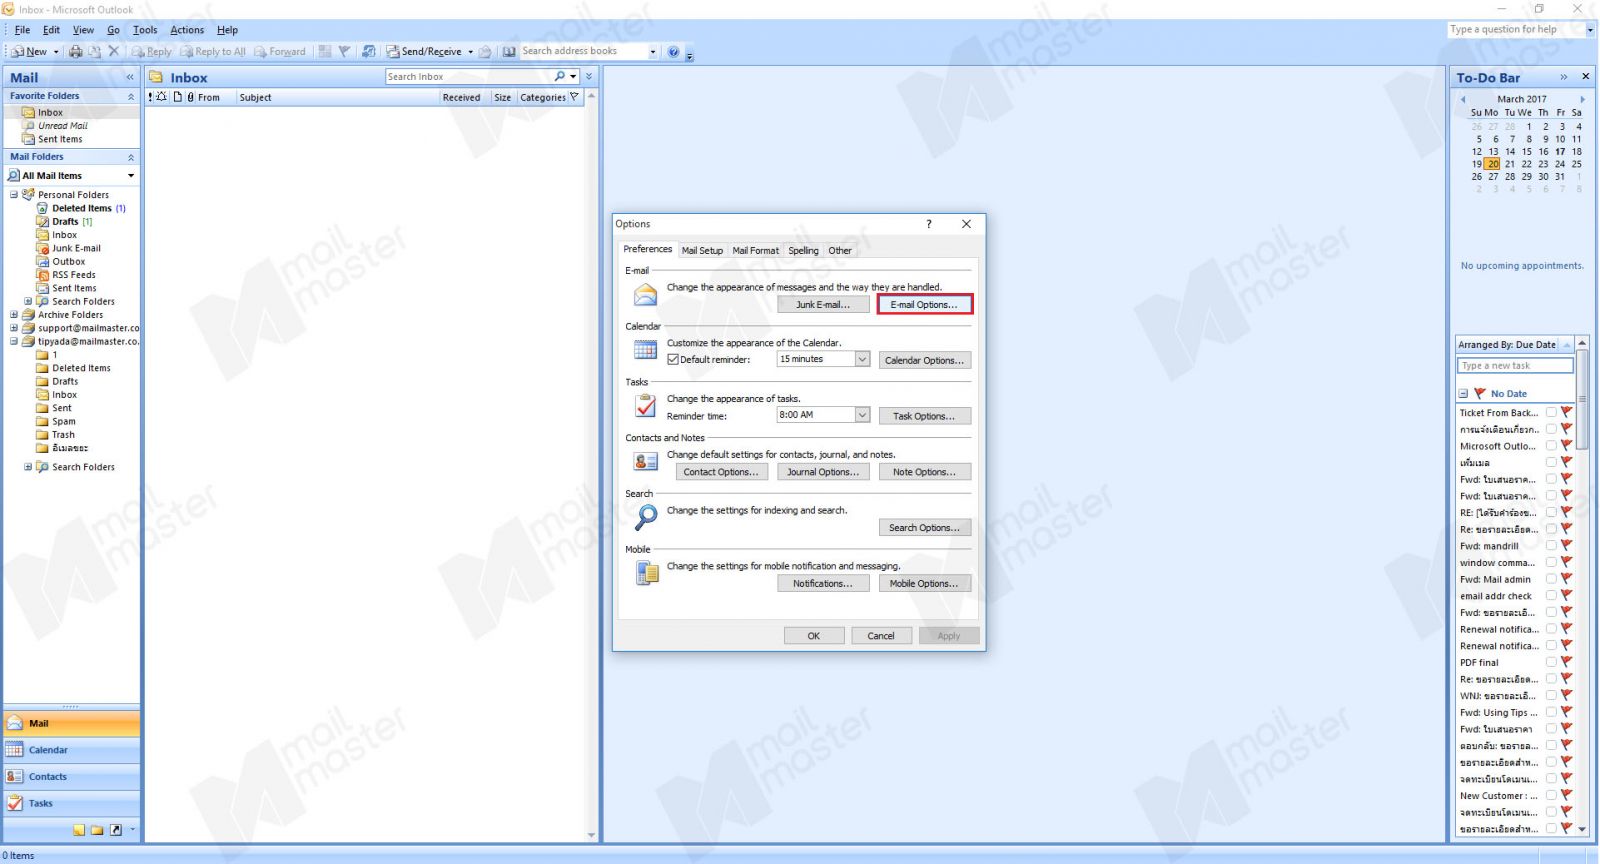This screenshot has width=1600, height=864.
Task: Sort by Importance exclamation column
Action: (151, 97)
